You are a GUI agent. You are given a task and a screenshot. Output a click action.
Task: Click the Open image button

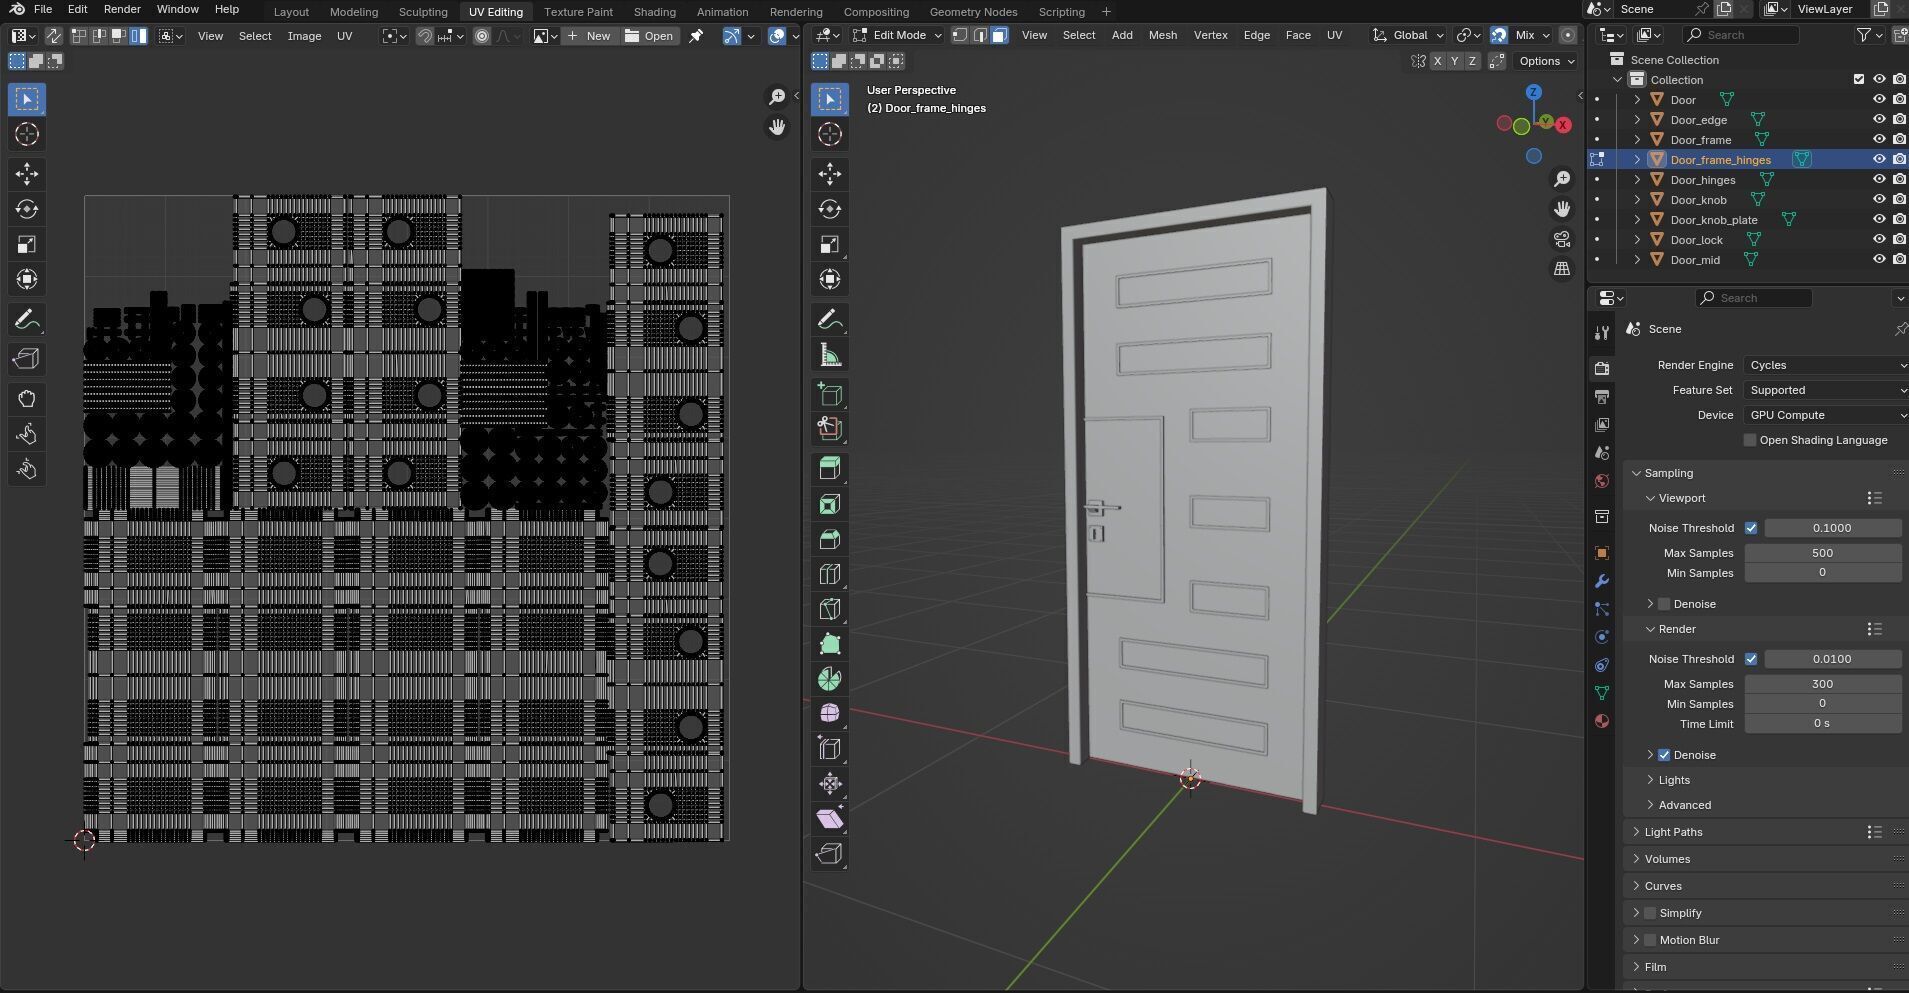point(650,36)
